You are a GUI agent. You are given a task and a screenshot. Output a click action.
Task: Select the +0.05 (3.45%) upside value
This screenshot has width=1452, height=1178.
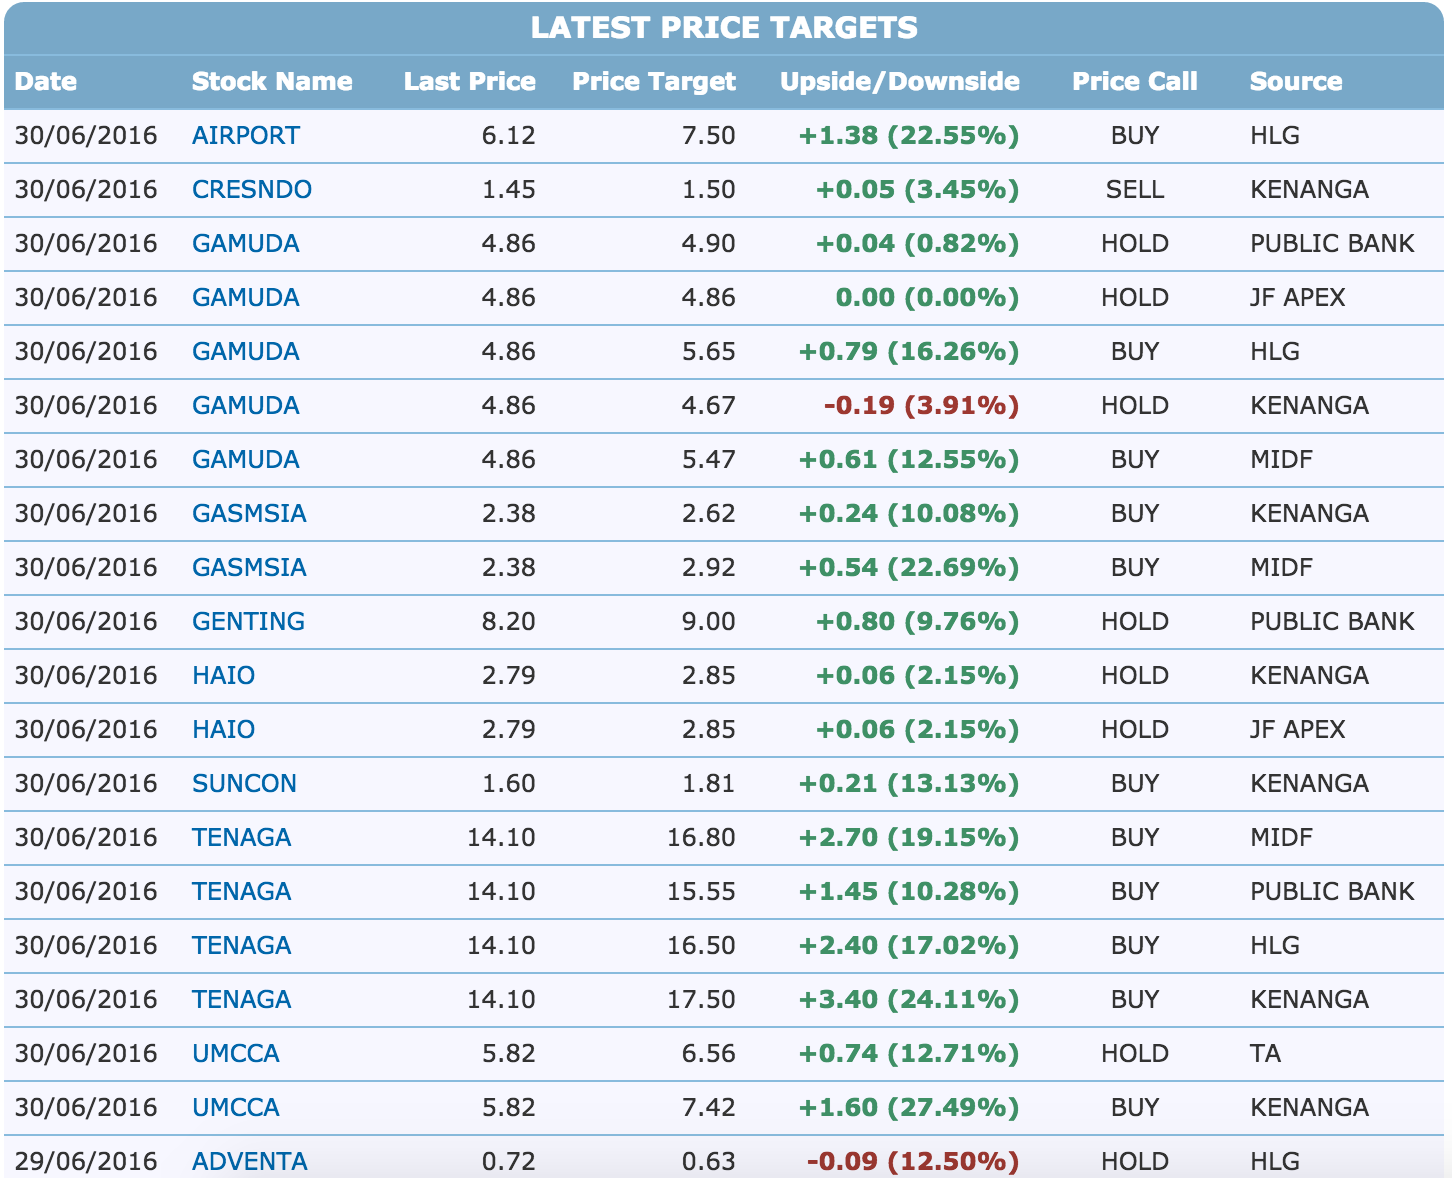tap(918, 190)
